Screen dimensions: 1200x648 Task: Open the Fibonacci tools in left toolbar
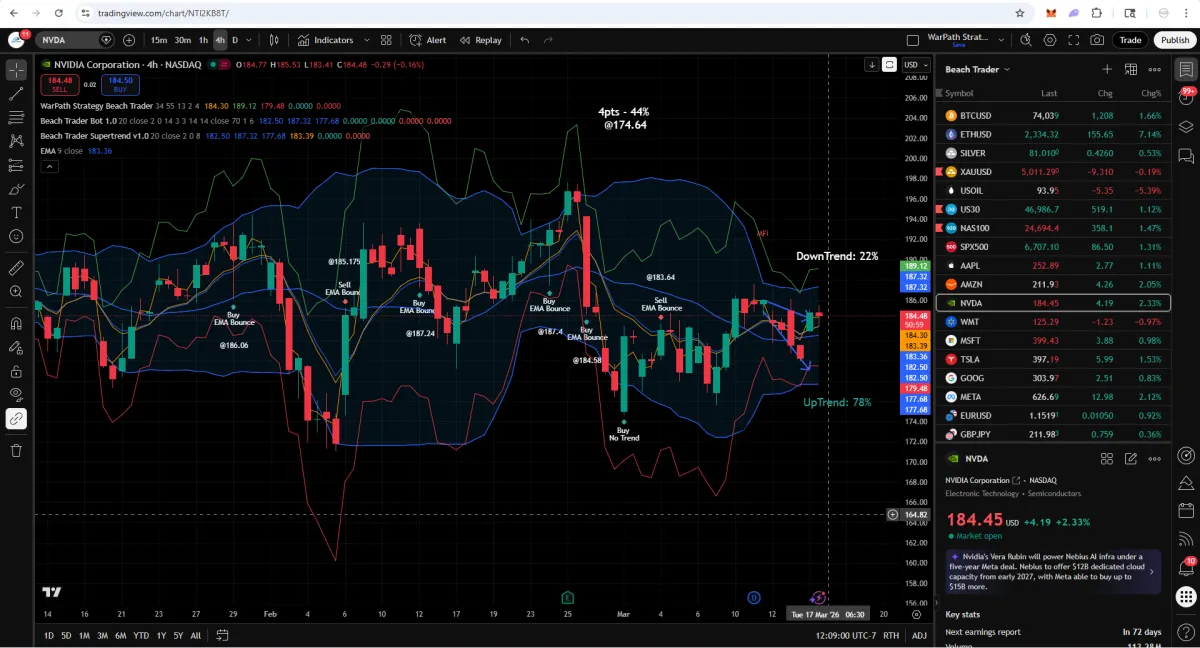click(16, 117)
